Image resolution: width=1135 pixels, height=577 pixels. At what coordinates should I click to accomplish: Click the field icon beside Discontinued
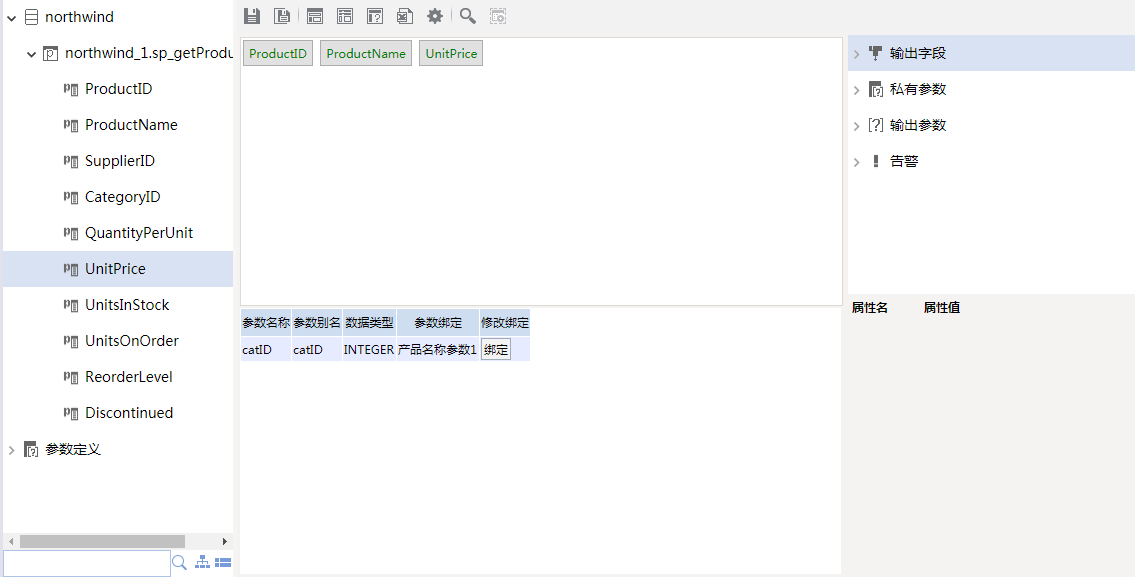coord(71,413)
